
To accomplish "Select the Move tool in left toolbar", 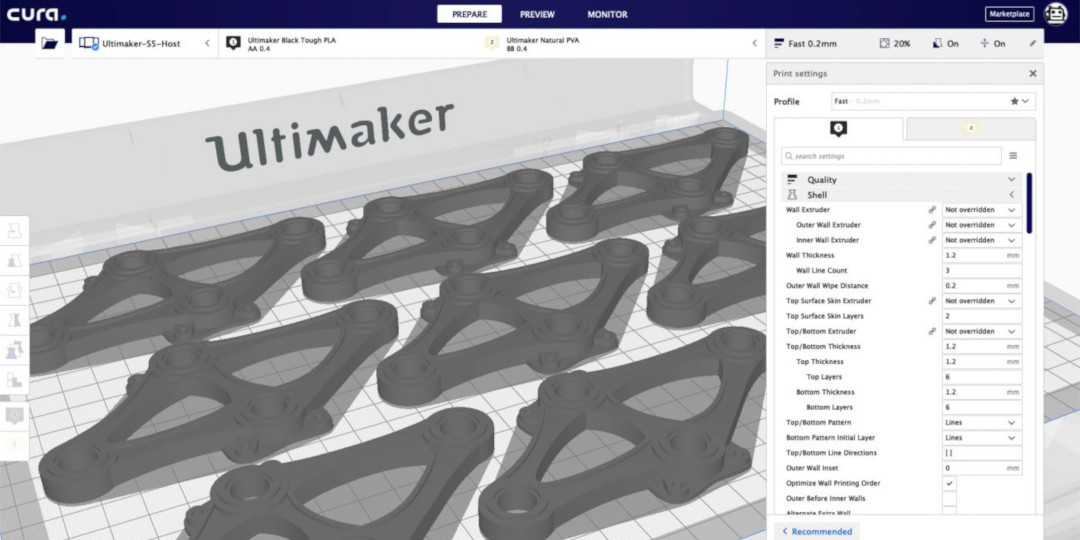I will tap(14, 231).
